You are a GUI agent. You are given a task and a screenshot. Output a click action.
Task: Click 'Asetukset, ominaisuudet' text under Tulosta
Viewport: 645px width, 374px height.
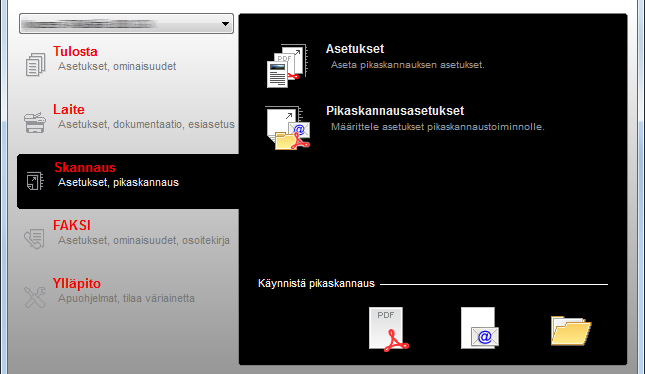117,67
